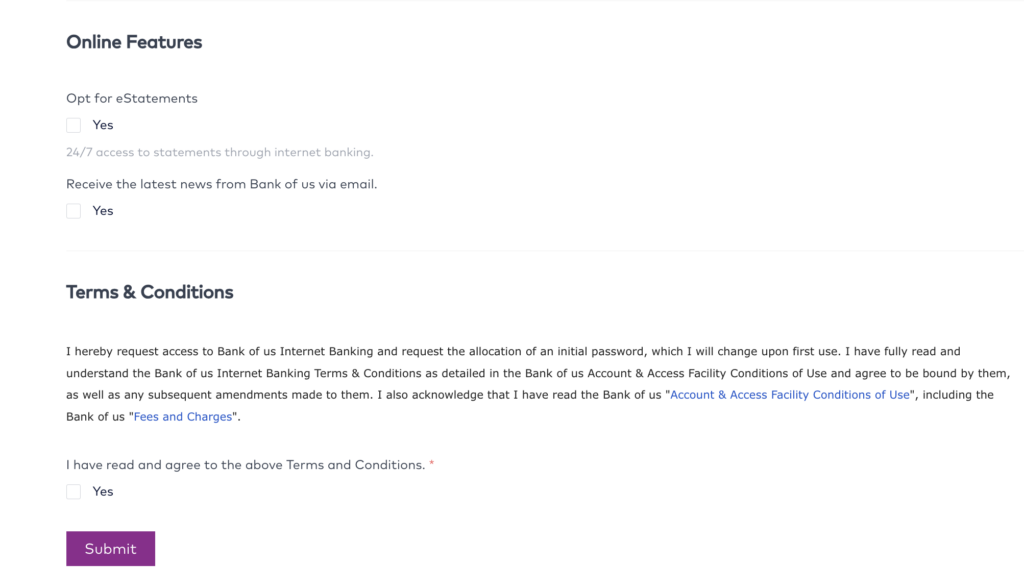Click the 'Opt for eStatements' field label
This screenshot has width=1024, height=588.
point(132,98)
